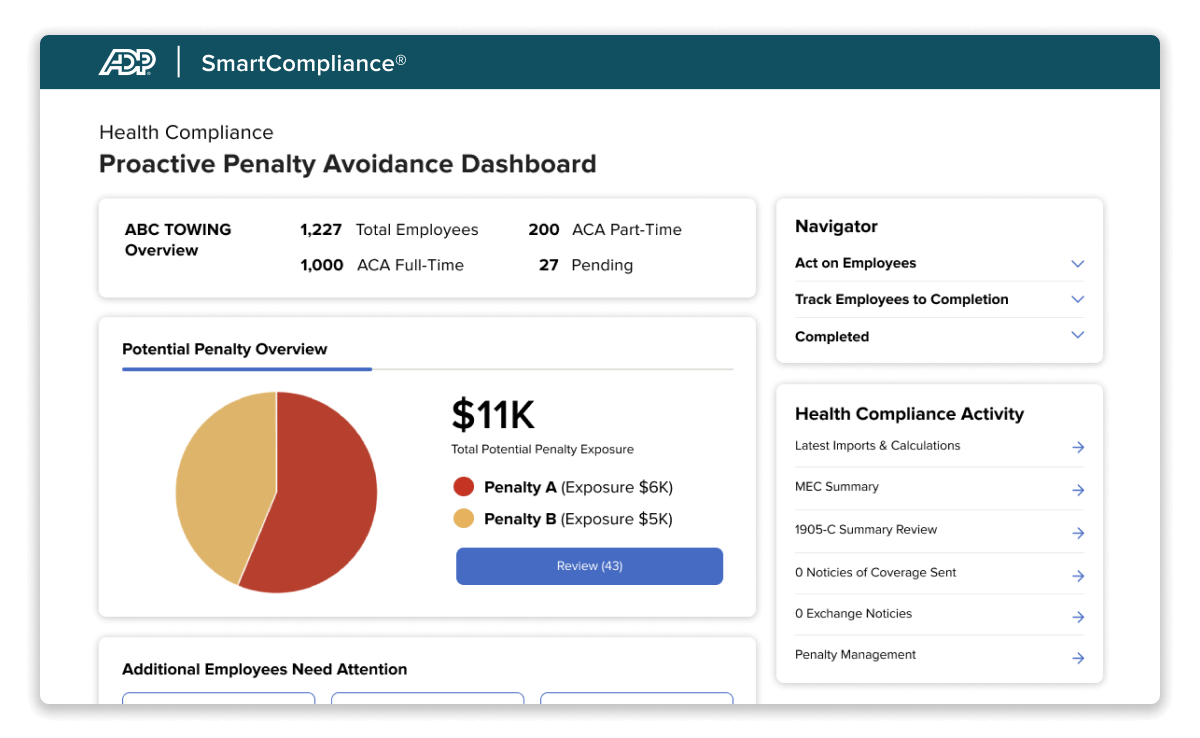Click the Review (43) button
Viewport: 1200px width, 738px height.
(589, 566)
